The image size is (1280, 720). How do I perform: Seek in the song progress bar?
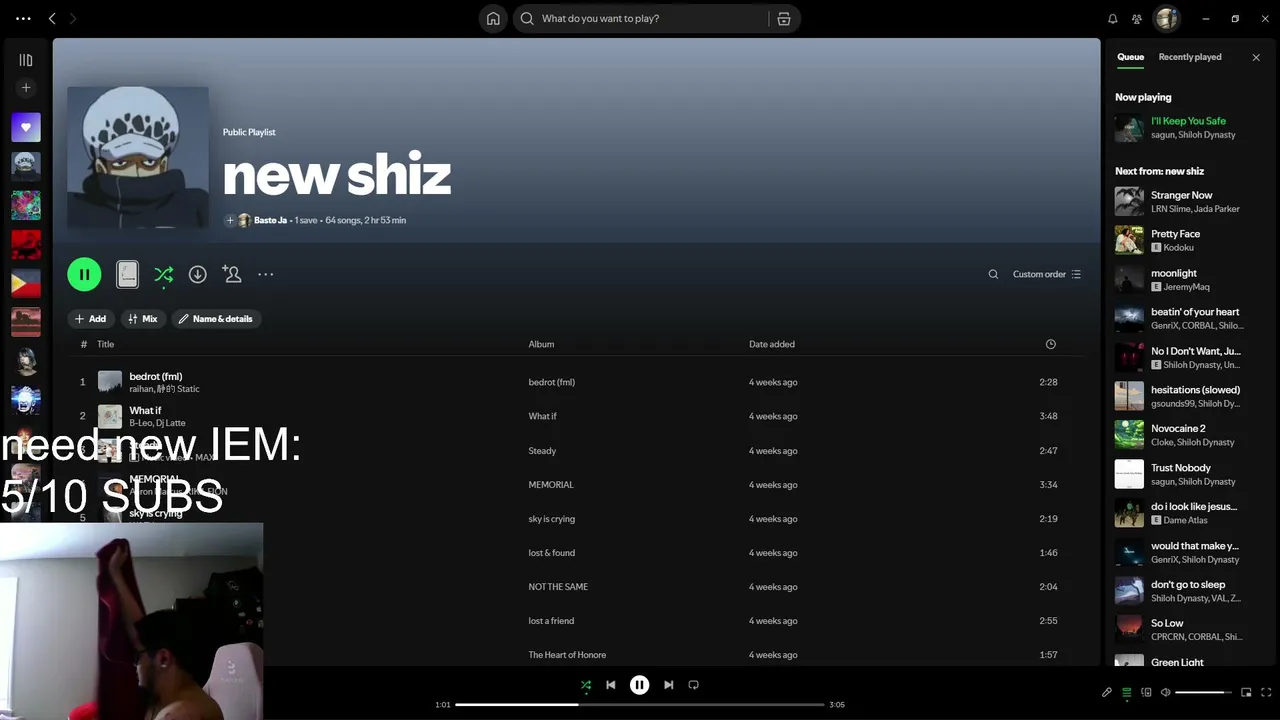point(640,705)
